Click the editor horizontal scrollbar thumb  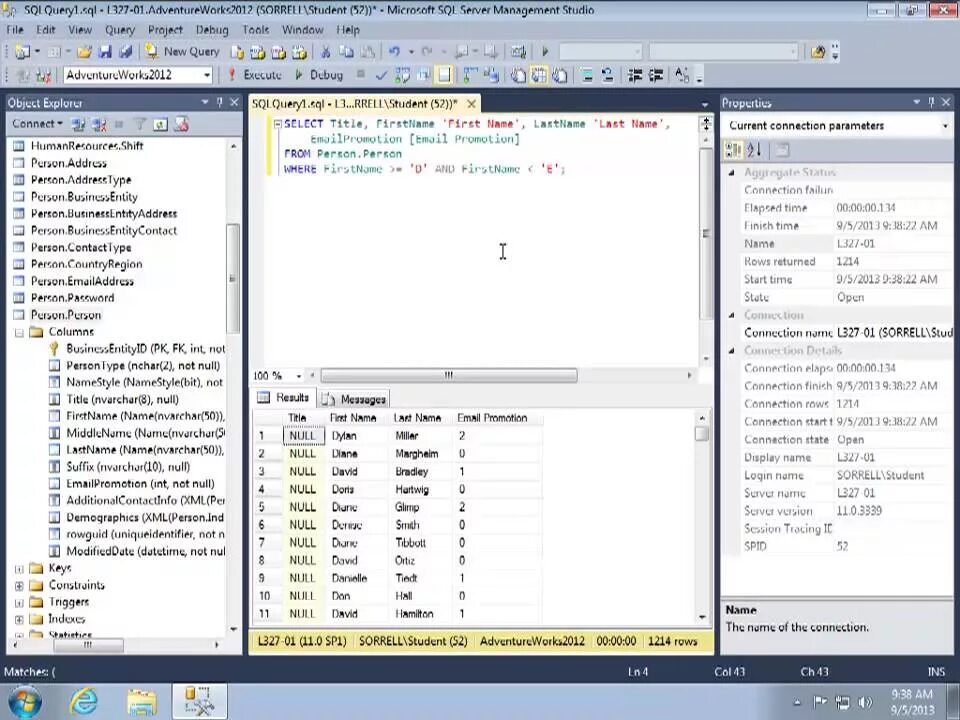[x=449, y=375]
